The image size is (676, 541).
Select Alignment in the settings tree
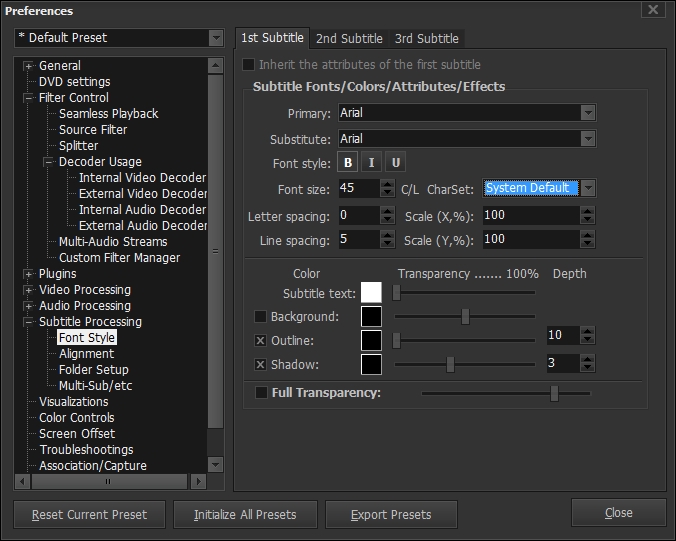coord(86,354)
